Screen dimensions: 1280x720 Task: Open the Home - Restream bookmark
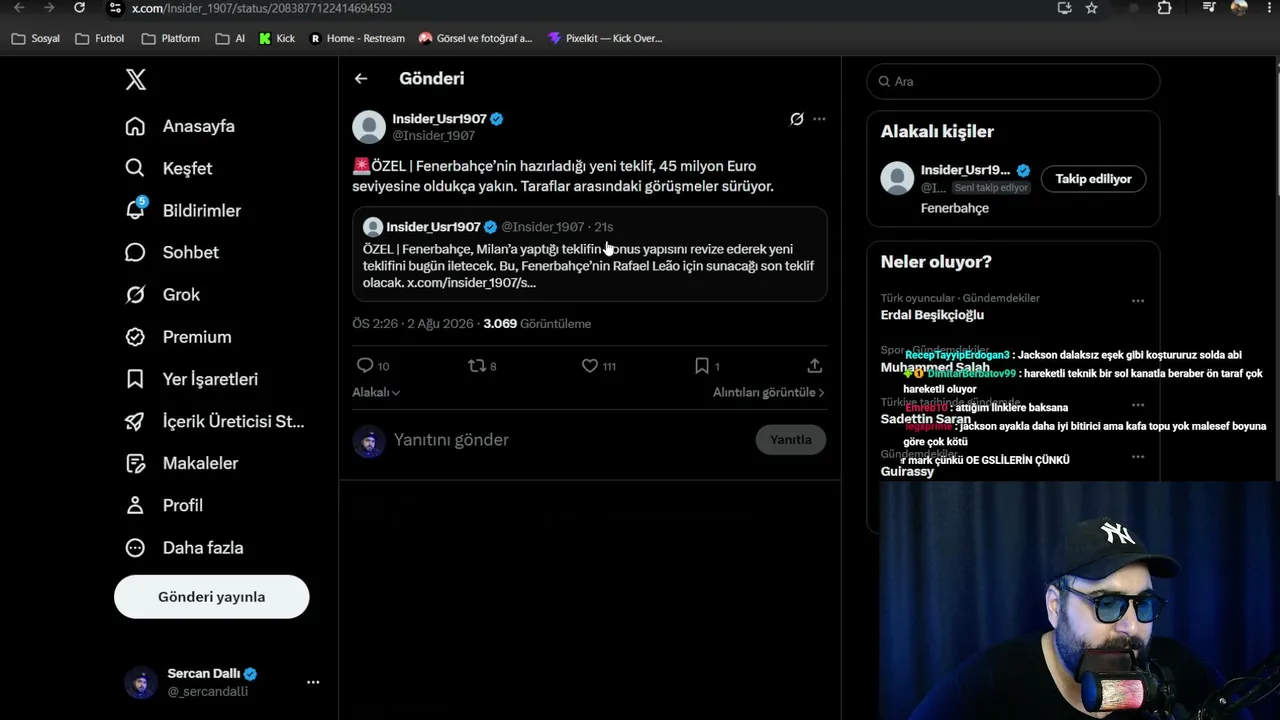357,38
